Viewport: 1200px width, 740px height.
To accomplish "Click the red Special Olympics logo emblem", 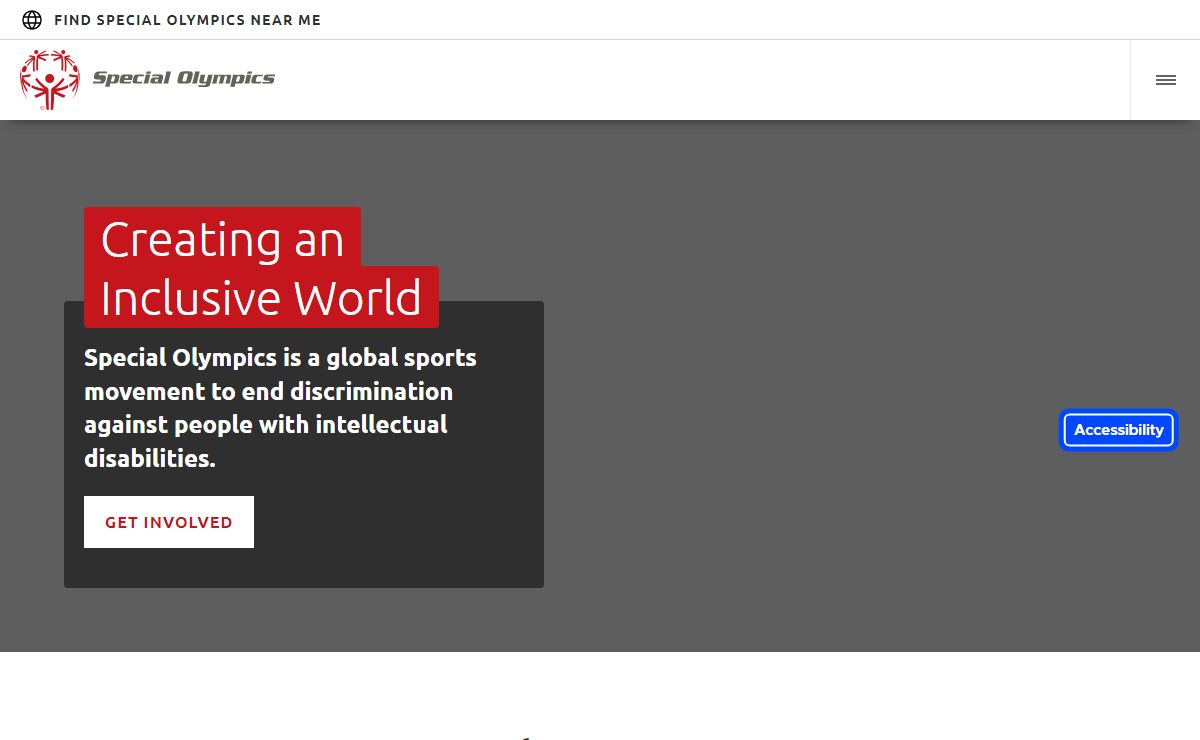I will [x=49, y=79].
